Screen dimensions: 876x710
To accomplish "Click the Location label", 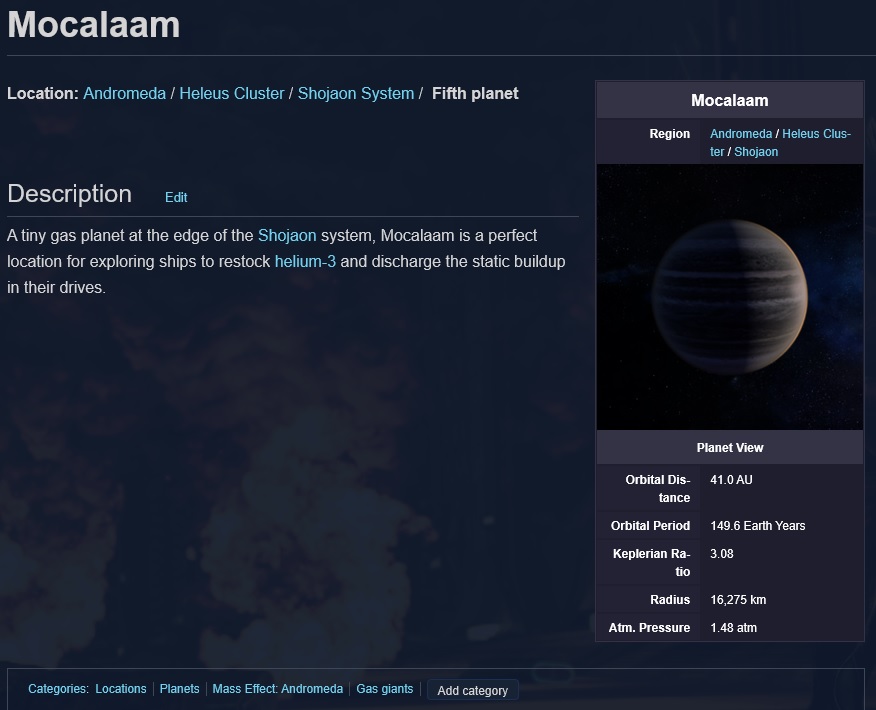I will 43,93.
